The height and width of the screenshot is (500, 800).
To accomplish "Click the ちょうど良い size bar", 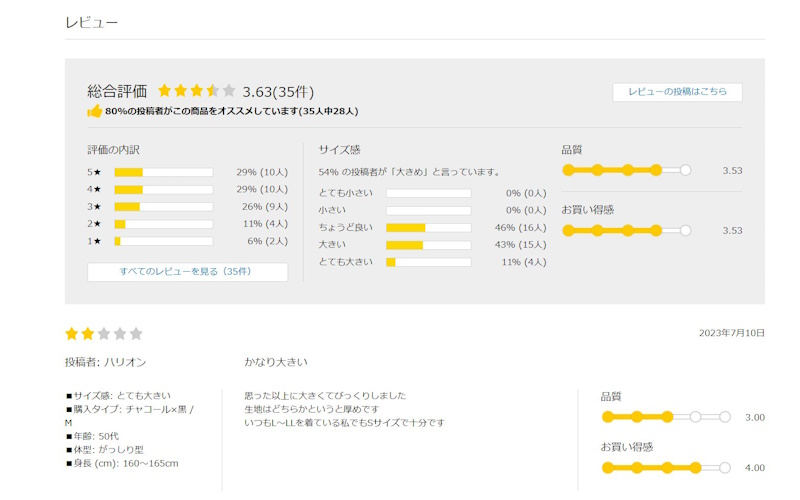I will [x=428, y=228].
